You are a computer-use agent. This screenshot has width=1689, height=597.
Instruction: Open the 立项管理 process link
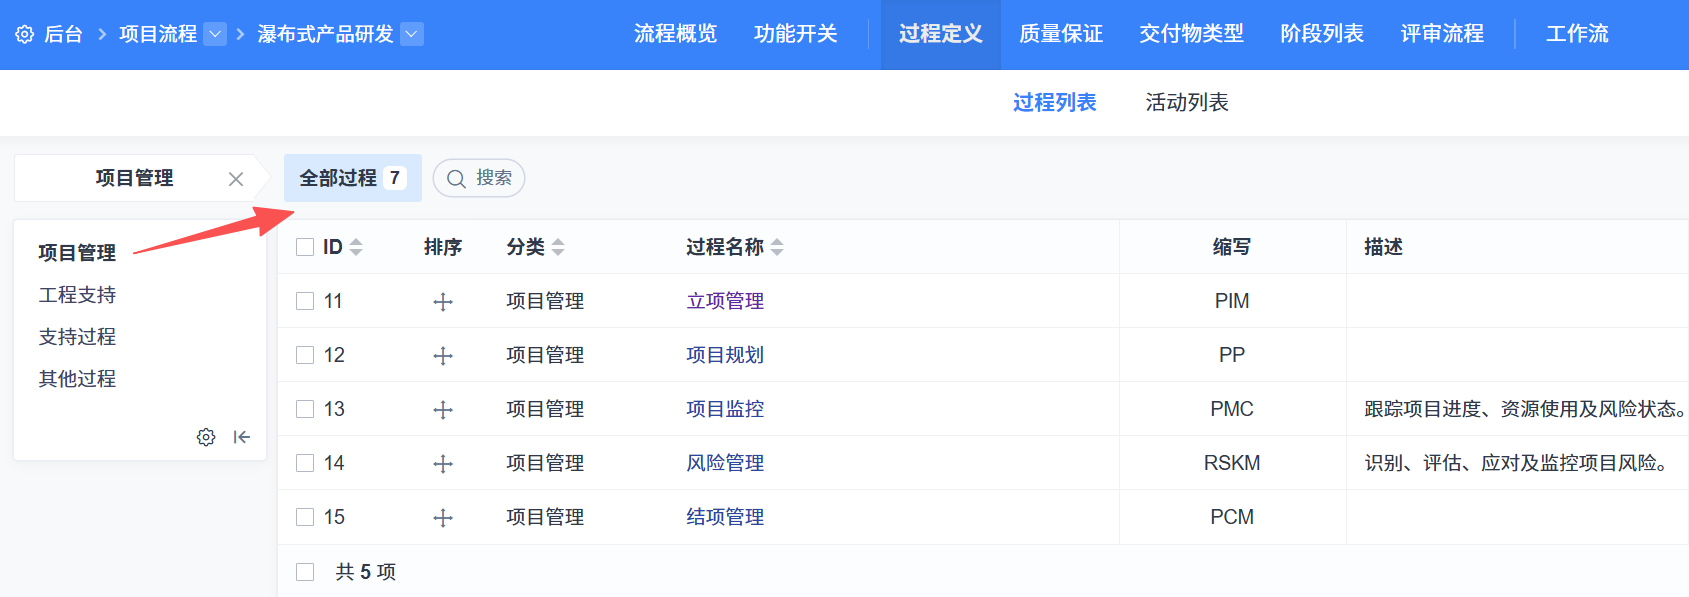click(x=725, y=301)
